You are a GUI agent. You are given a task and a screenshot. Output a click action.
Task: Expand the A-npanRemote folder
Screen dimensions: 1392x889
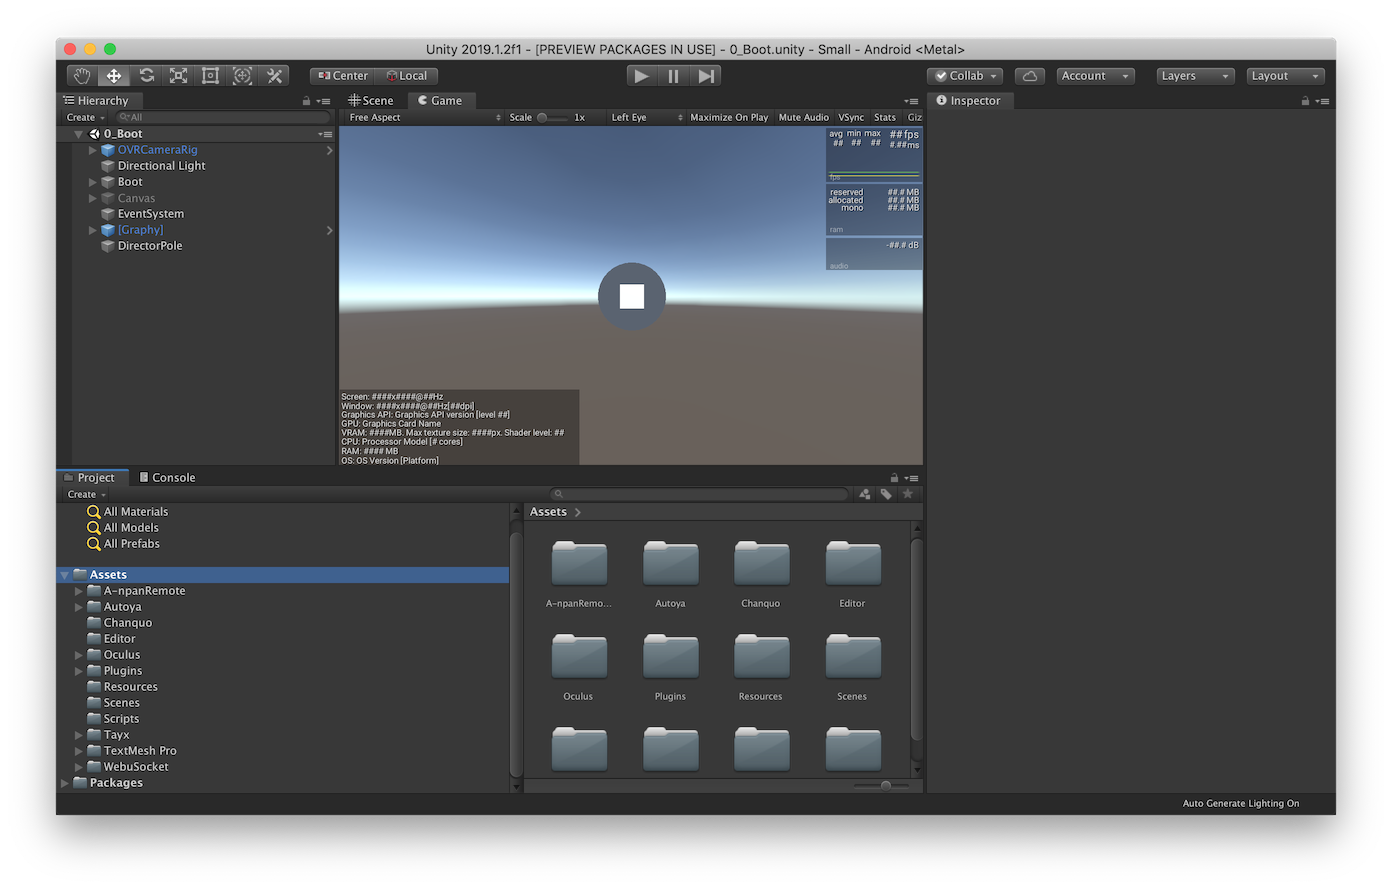[x=79, y=591]
